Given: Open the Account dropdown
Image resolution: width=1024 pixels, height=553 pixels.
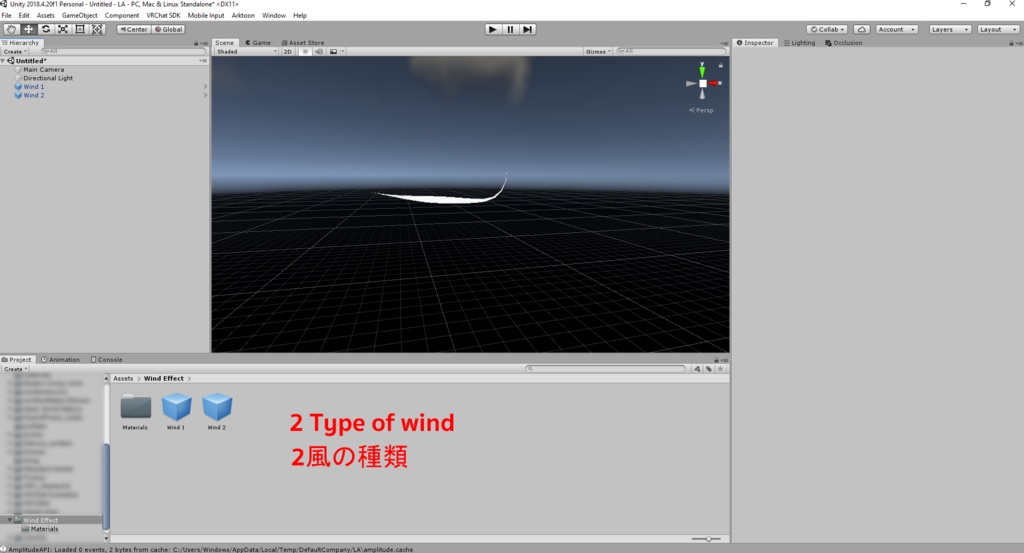Looking at the screenshot, I should click(896, 29).
